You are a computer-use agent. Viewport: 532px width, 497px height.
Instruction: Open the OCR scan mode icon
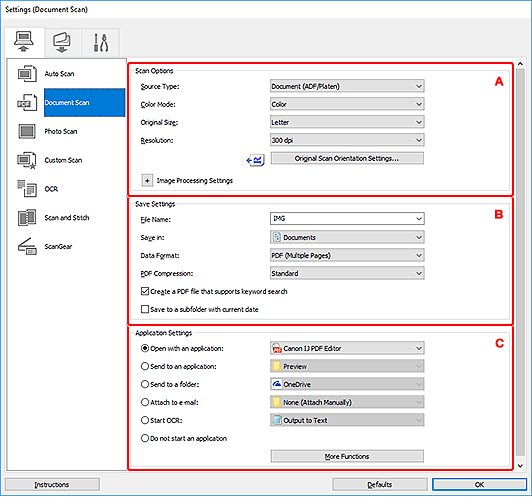click(x=27, y=189)
